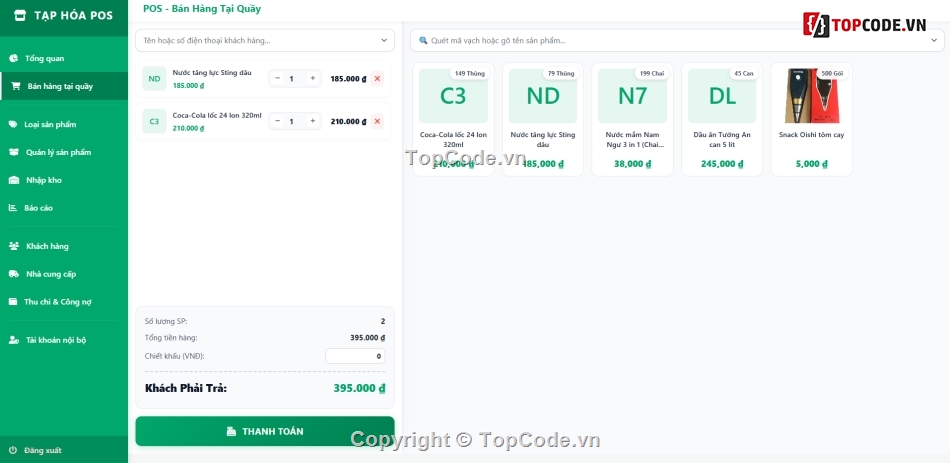This screenshot has width=950, height=463.
Task: Click the Tổng quan home icon
Action: point(14,58)
